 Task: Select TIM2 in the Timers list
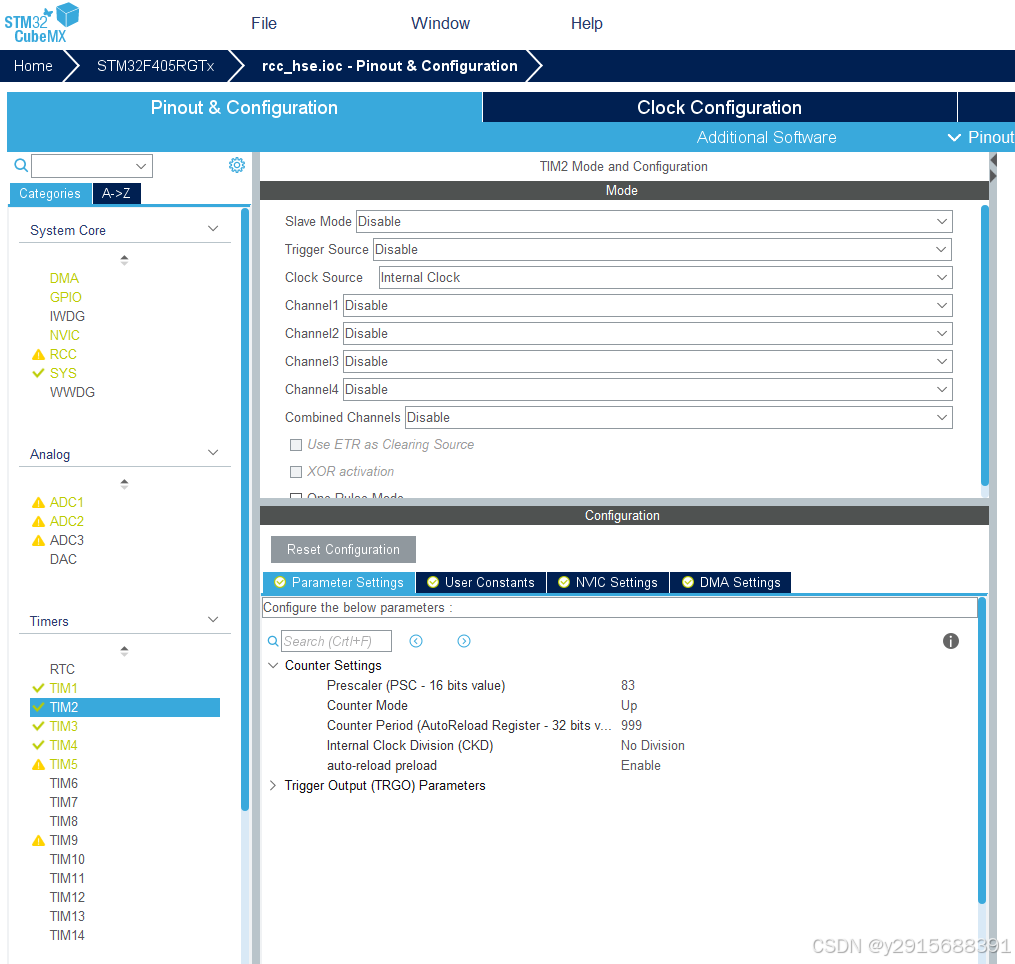[125, 707]
